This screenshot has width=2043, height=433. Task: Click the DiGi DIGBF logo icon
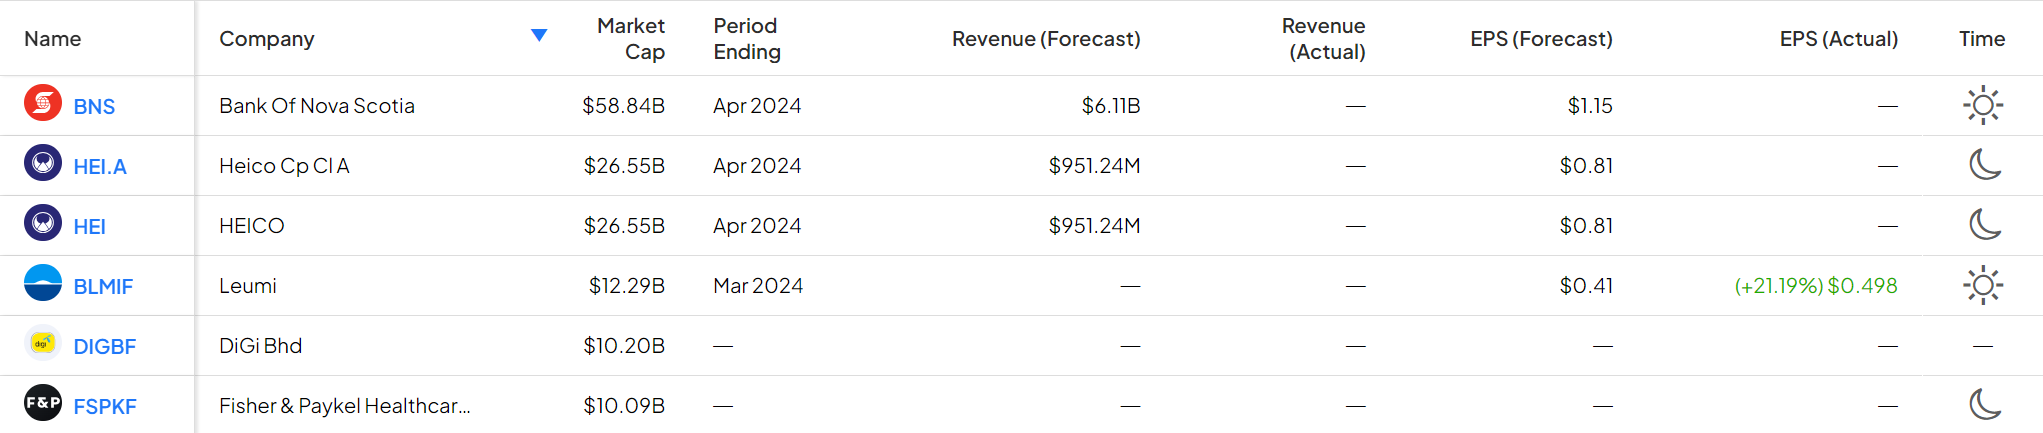pyautogui.click(x=43, y=343)
